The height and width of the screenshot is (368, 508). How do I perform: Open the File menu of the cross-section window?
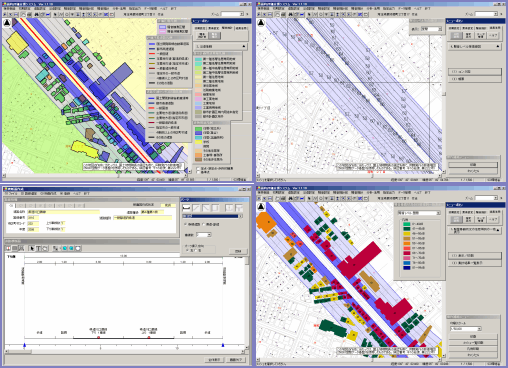point(11,193)
